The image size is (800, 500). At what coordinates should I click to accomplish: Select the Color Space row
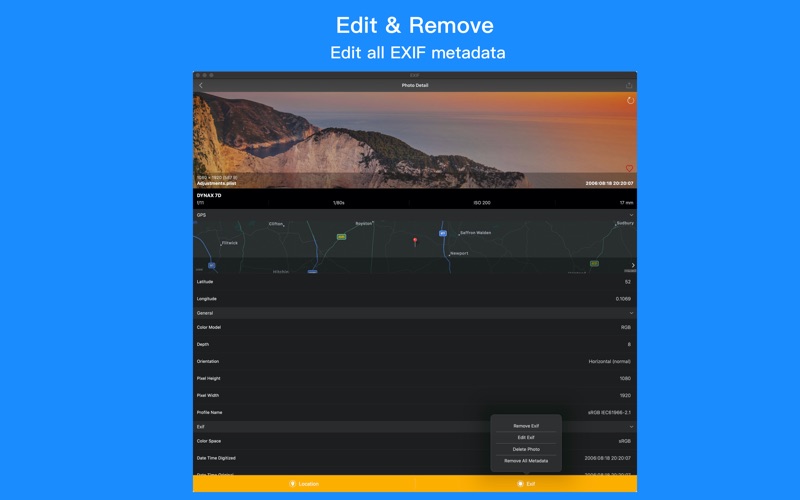point(415,441)
